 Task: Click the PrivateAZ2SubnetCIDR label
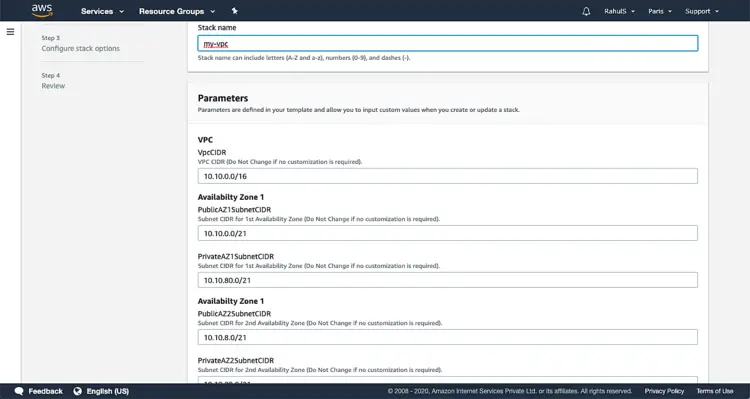(236, 361)
